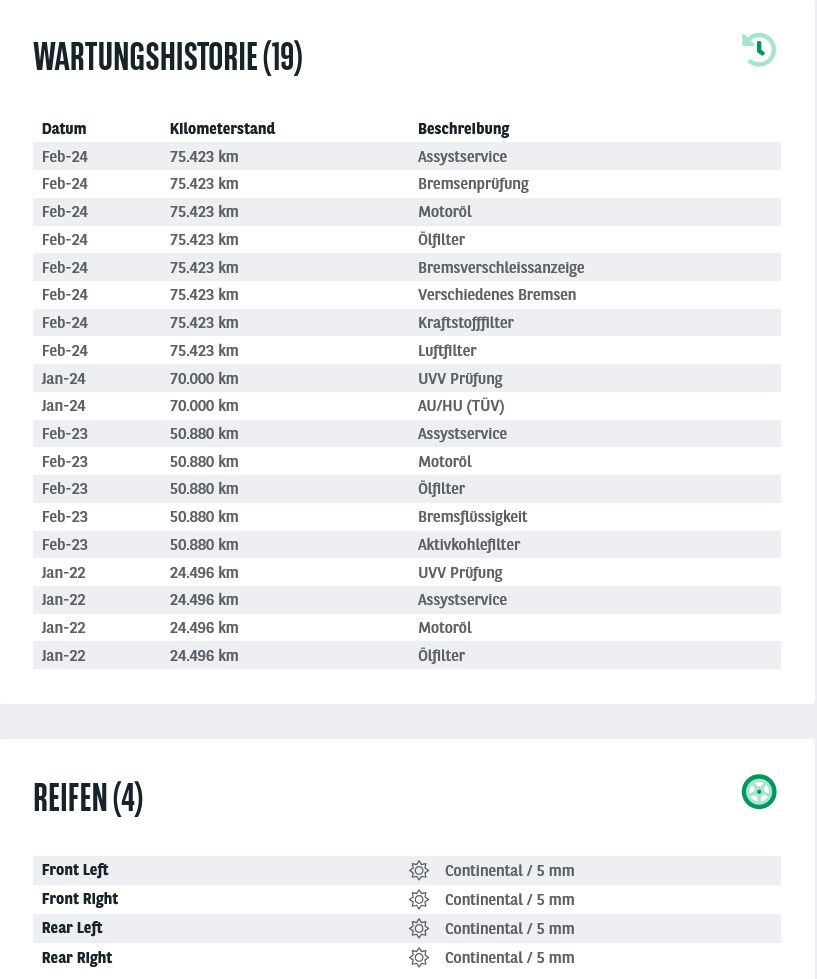Click the Front Right tire sun icon
Viewport: 817px width, 979px height.
tap(419, 899)
